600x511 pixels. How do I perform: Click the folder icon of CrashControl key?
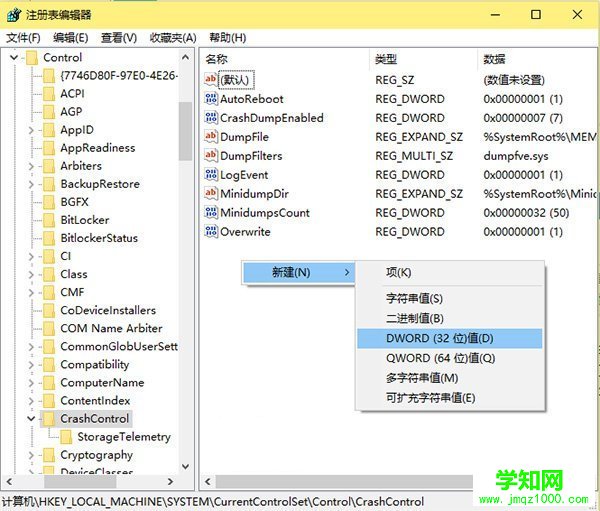pos(49,419)
